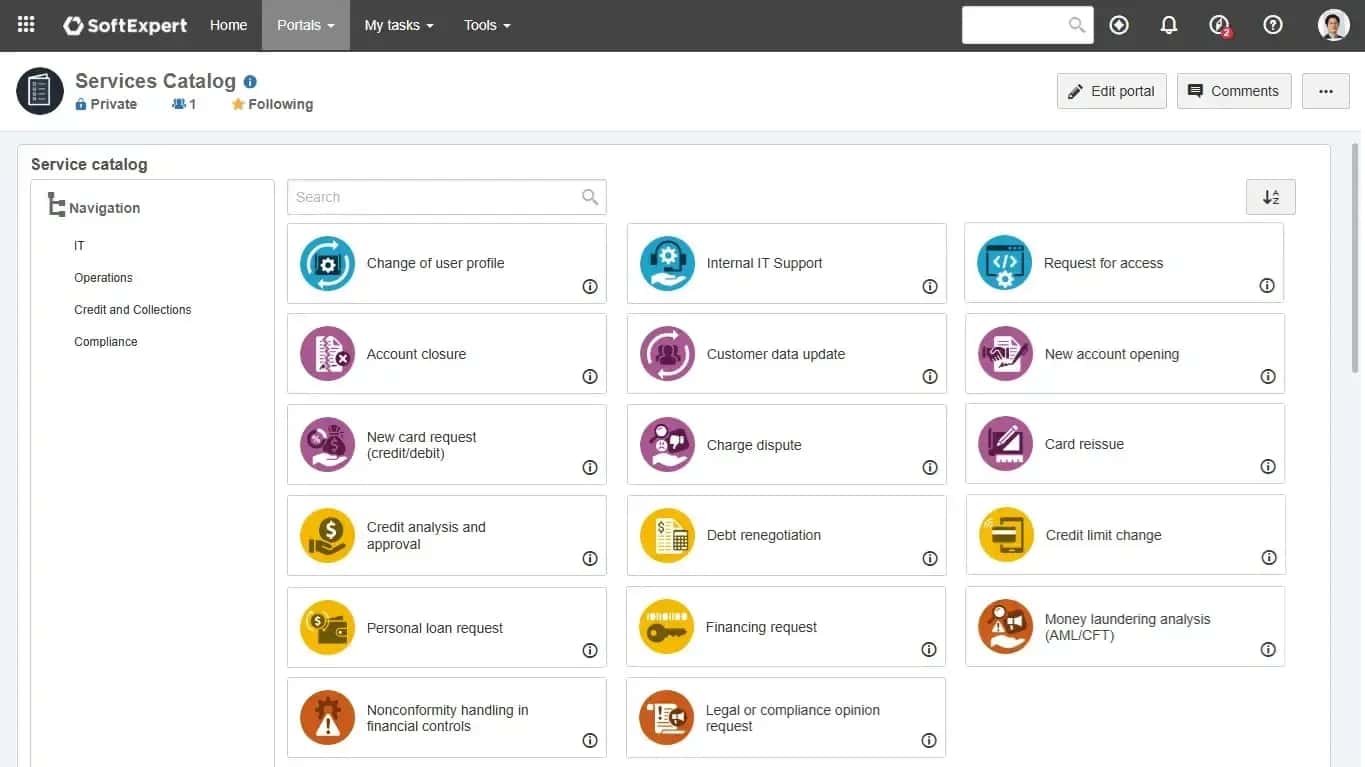Click the Financing request key icon

666,627
